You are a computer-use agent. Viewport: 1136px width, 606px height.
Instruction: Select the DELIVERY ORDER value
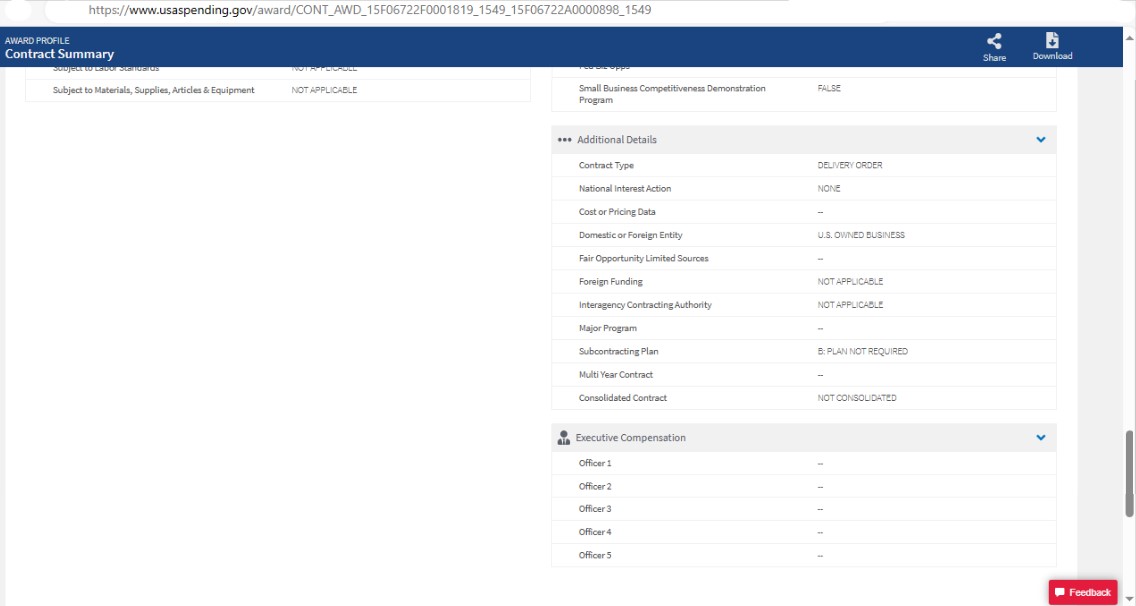[850, 165]
